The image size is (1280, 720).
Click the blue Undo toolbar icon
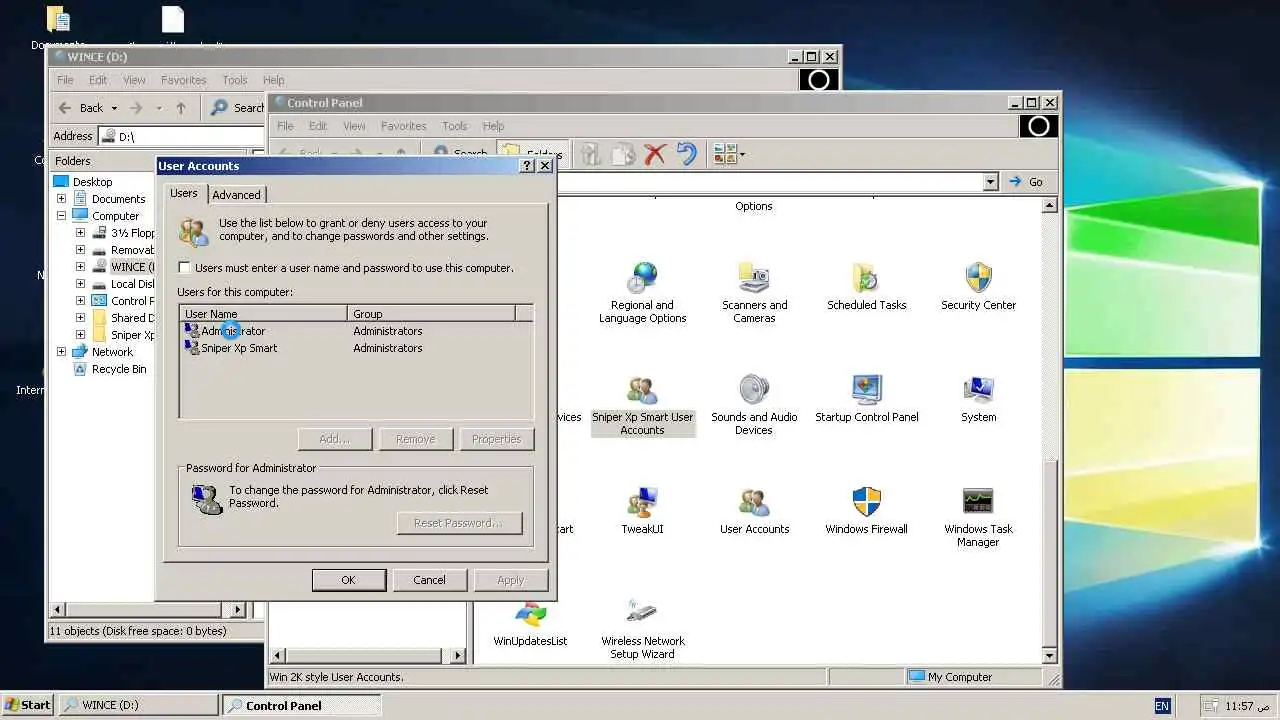click(686, 154)
